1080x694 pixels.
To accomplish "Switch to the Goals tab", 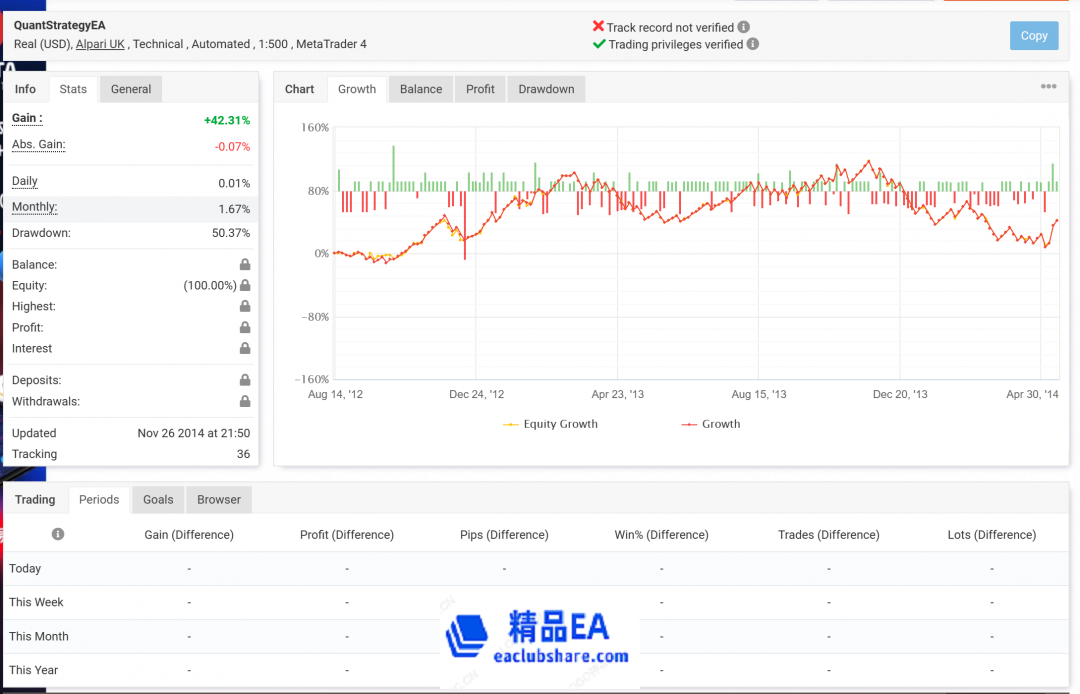I will [x=158, y=500].
